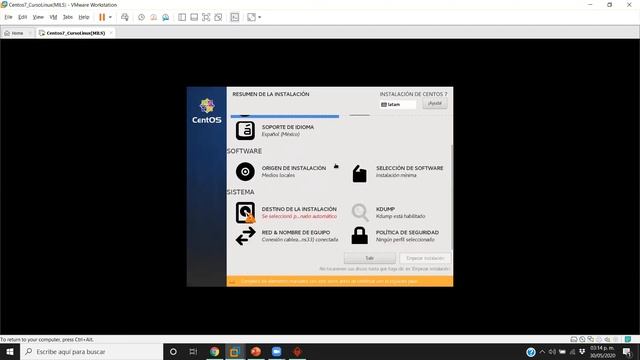Open PowerPoint from the taskbar
This screenshot has height=360, width=640.
[256, 351]
